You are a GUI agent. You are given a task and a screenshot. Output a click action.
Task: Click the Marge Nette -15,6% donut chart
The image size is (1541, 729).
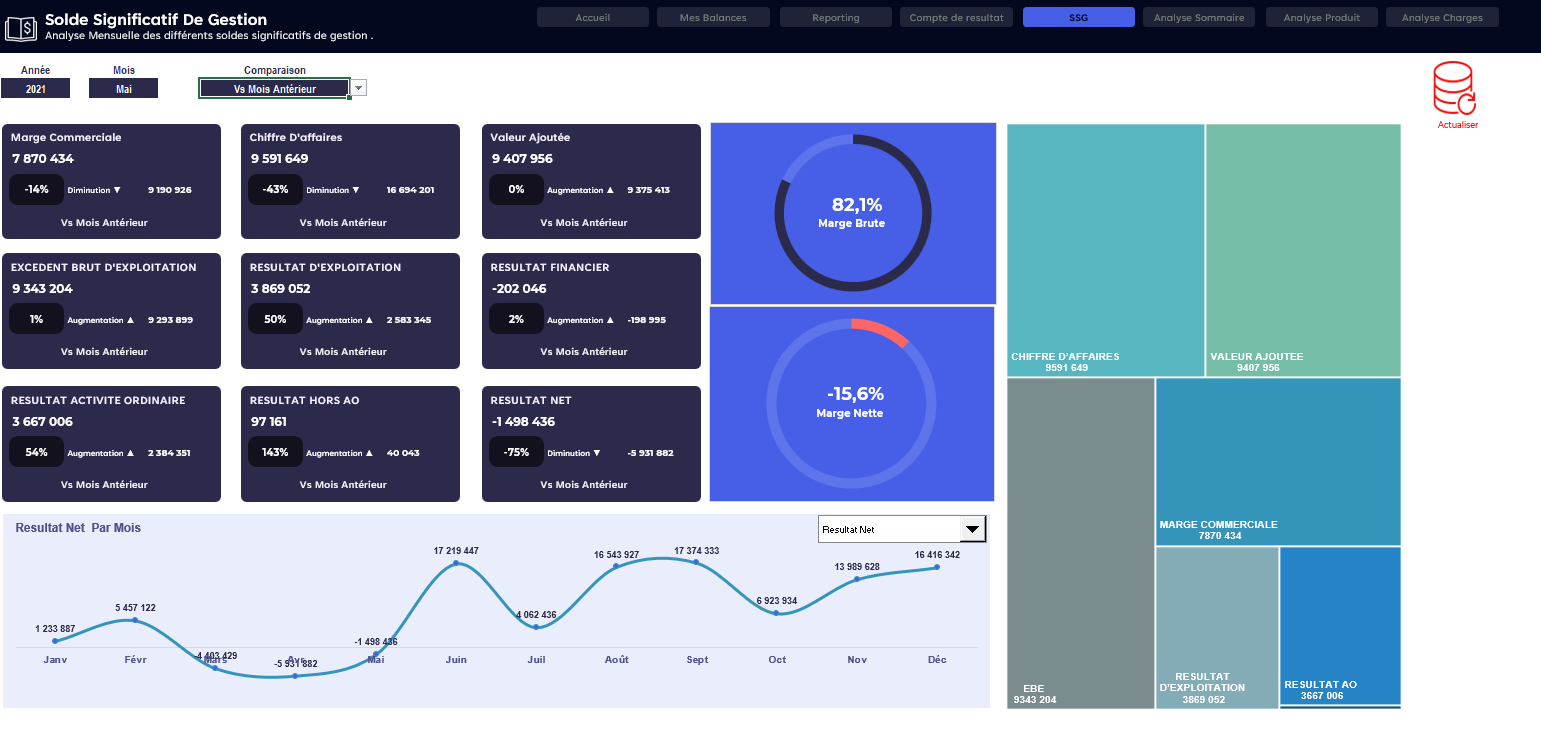(852, 403)
